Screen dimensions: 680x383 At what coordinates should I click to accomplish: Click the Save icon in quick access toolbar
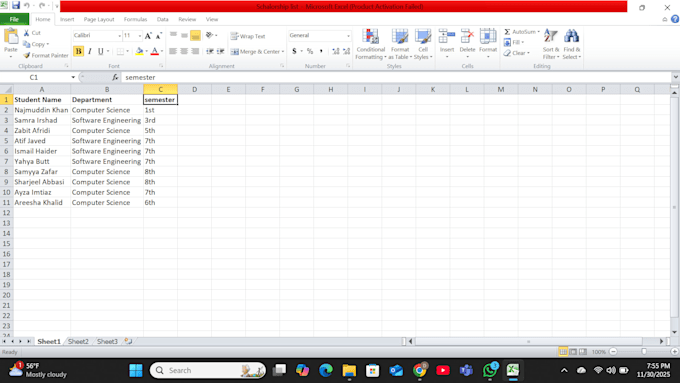[x=16, y=6]
